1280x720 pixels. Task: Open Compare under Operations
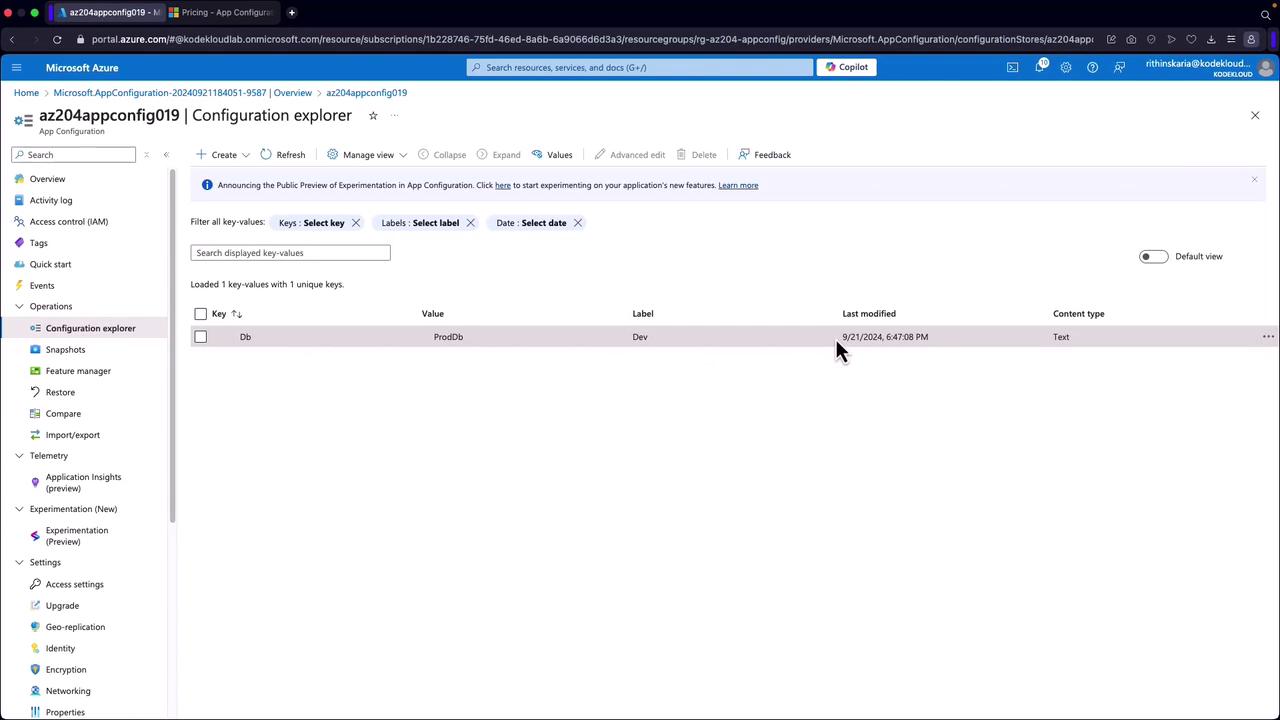[x=63, y=414]
